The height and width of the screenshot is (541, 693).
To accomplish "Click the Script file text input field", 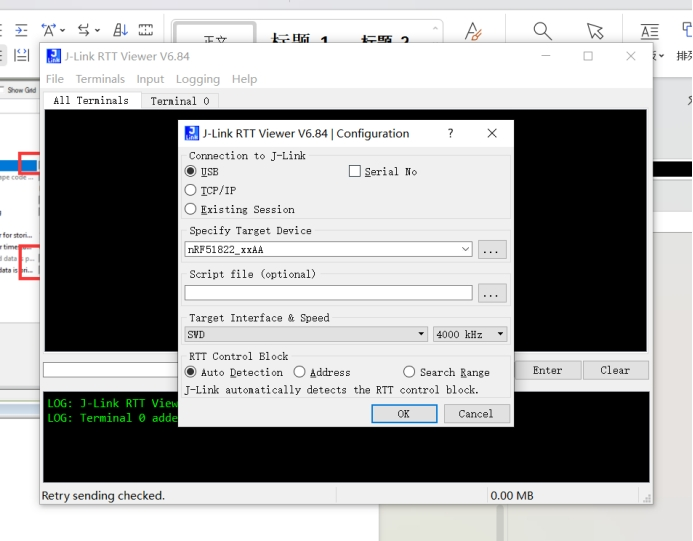I will click(x=328, y=293).
